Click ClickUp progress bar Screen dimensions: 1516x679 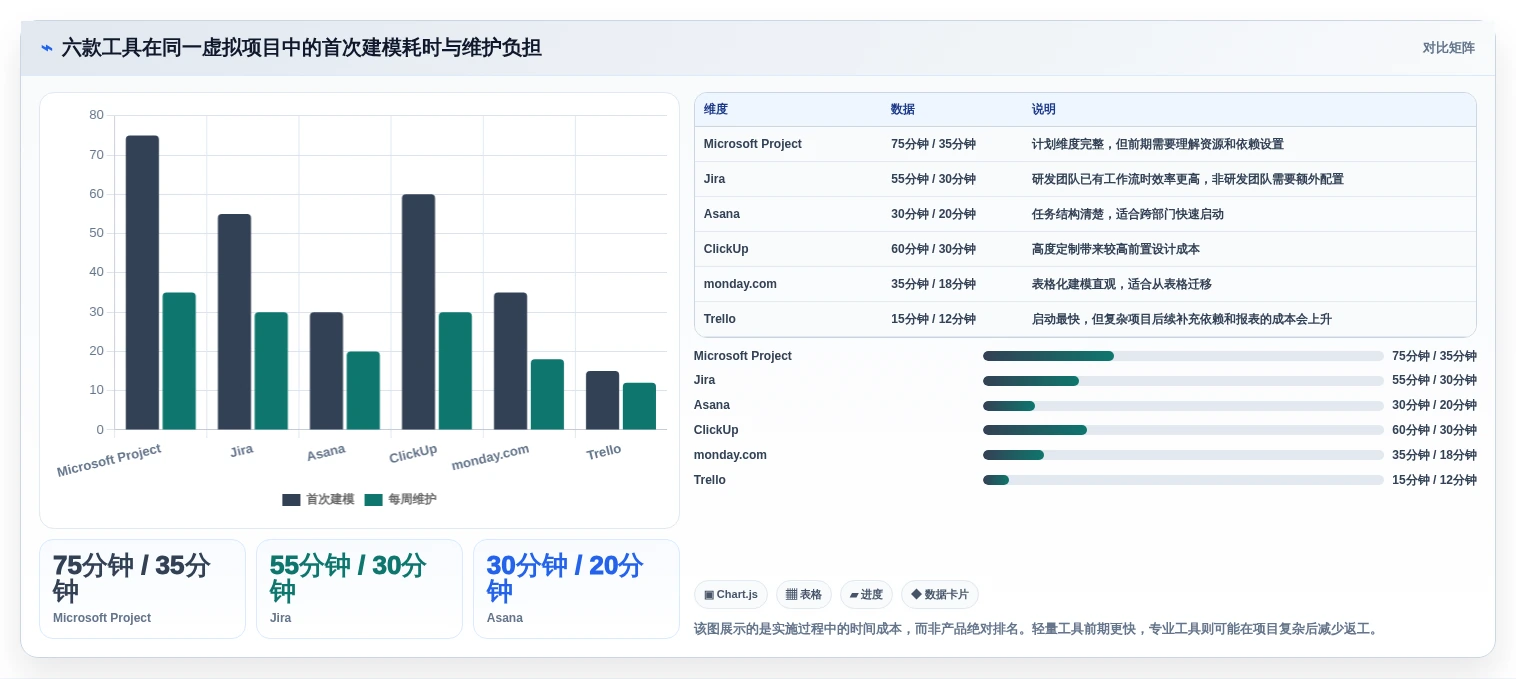coord(1183,430)
